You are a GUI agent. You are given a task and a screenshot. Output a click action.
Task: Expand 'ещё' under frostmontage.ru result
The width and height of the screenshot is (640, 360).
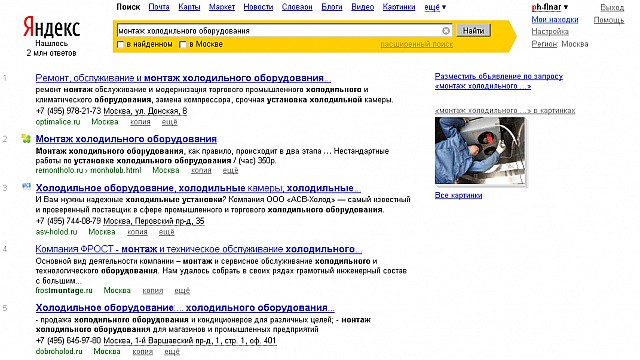[182, 291]
